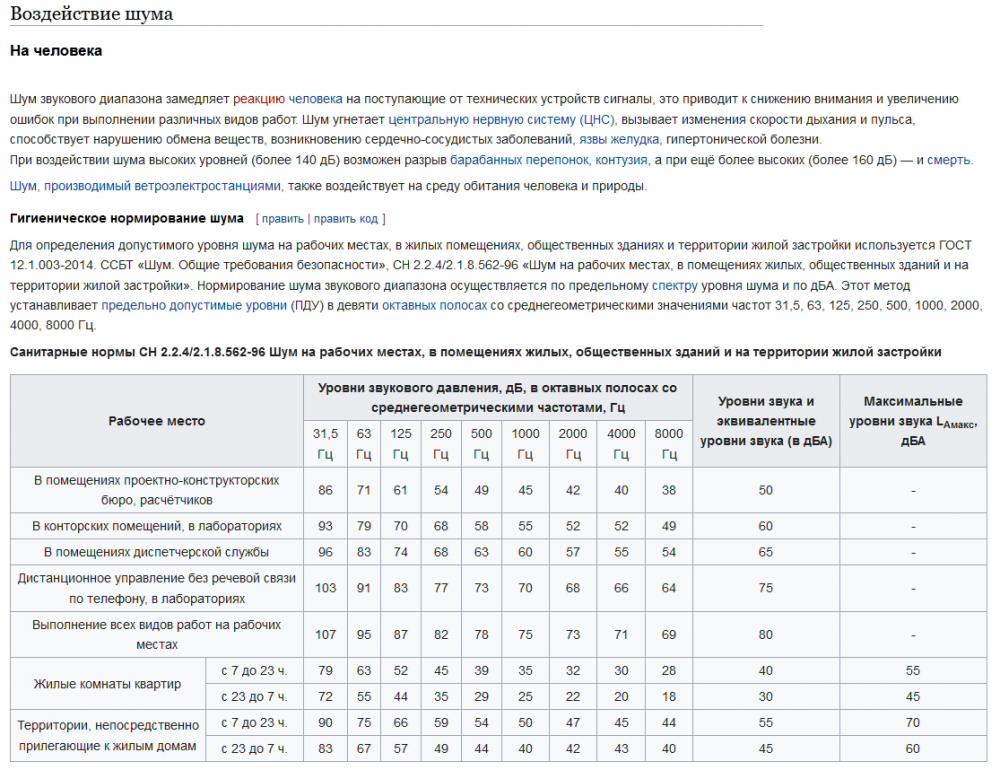Click 'править код' edit source link
Viewport: 1000px width, 770px height.
(x=346, y=219)
